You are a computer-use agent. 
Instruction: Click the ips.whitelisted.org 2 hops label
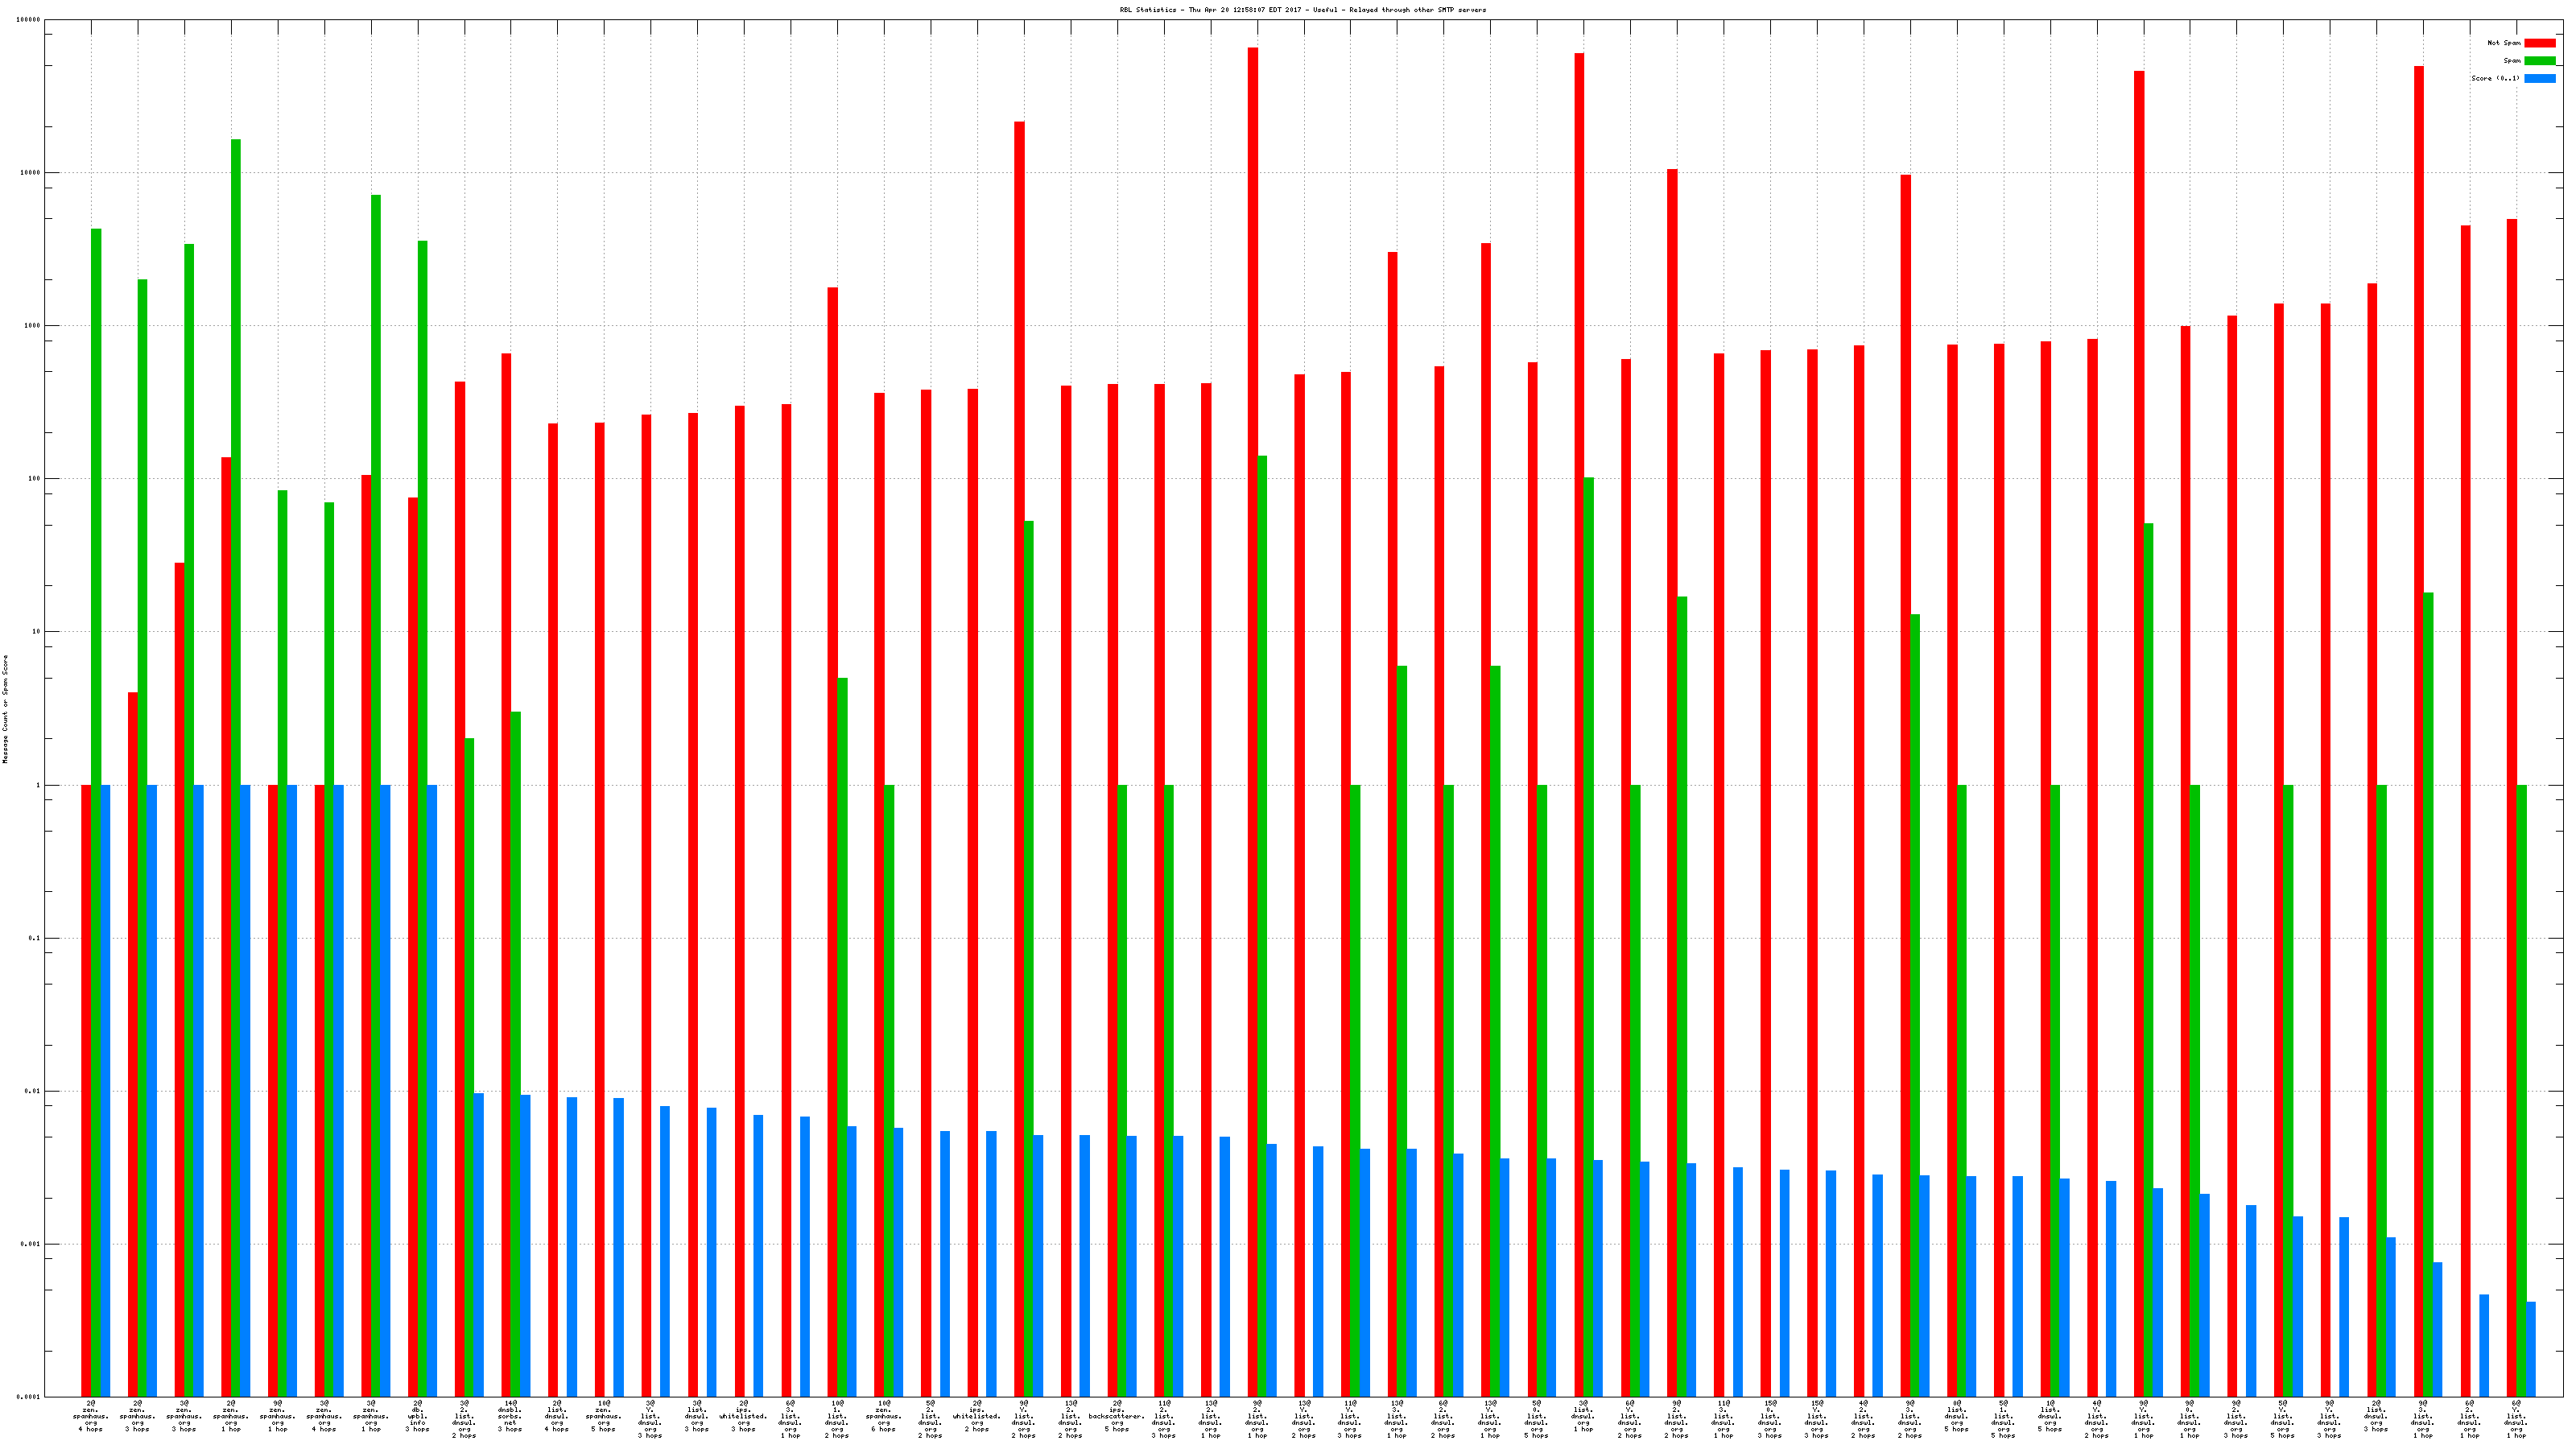pyautogui.click(x=977, y=1416)
